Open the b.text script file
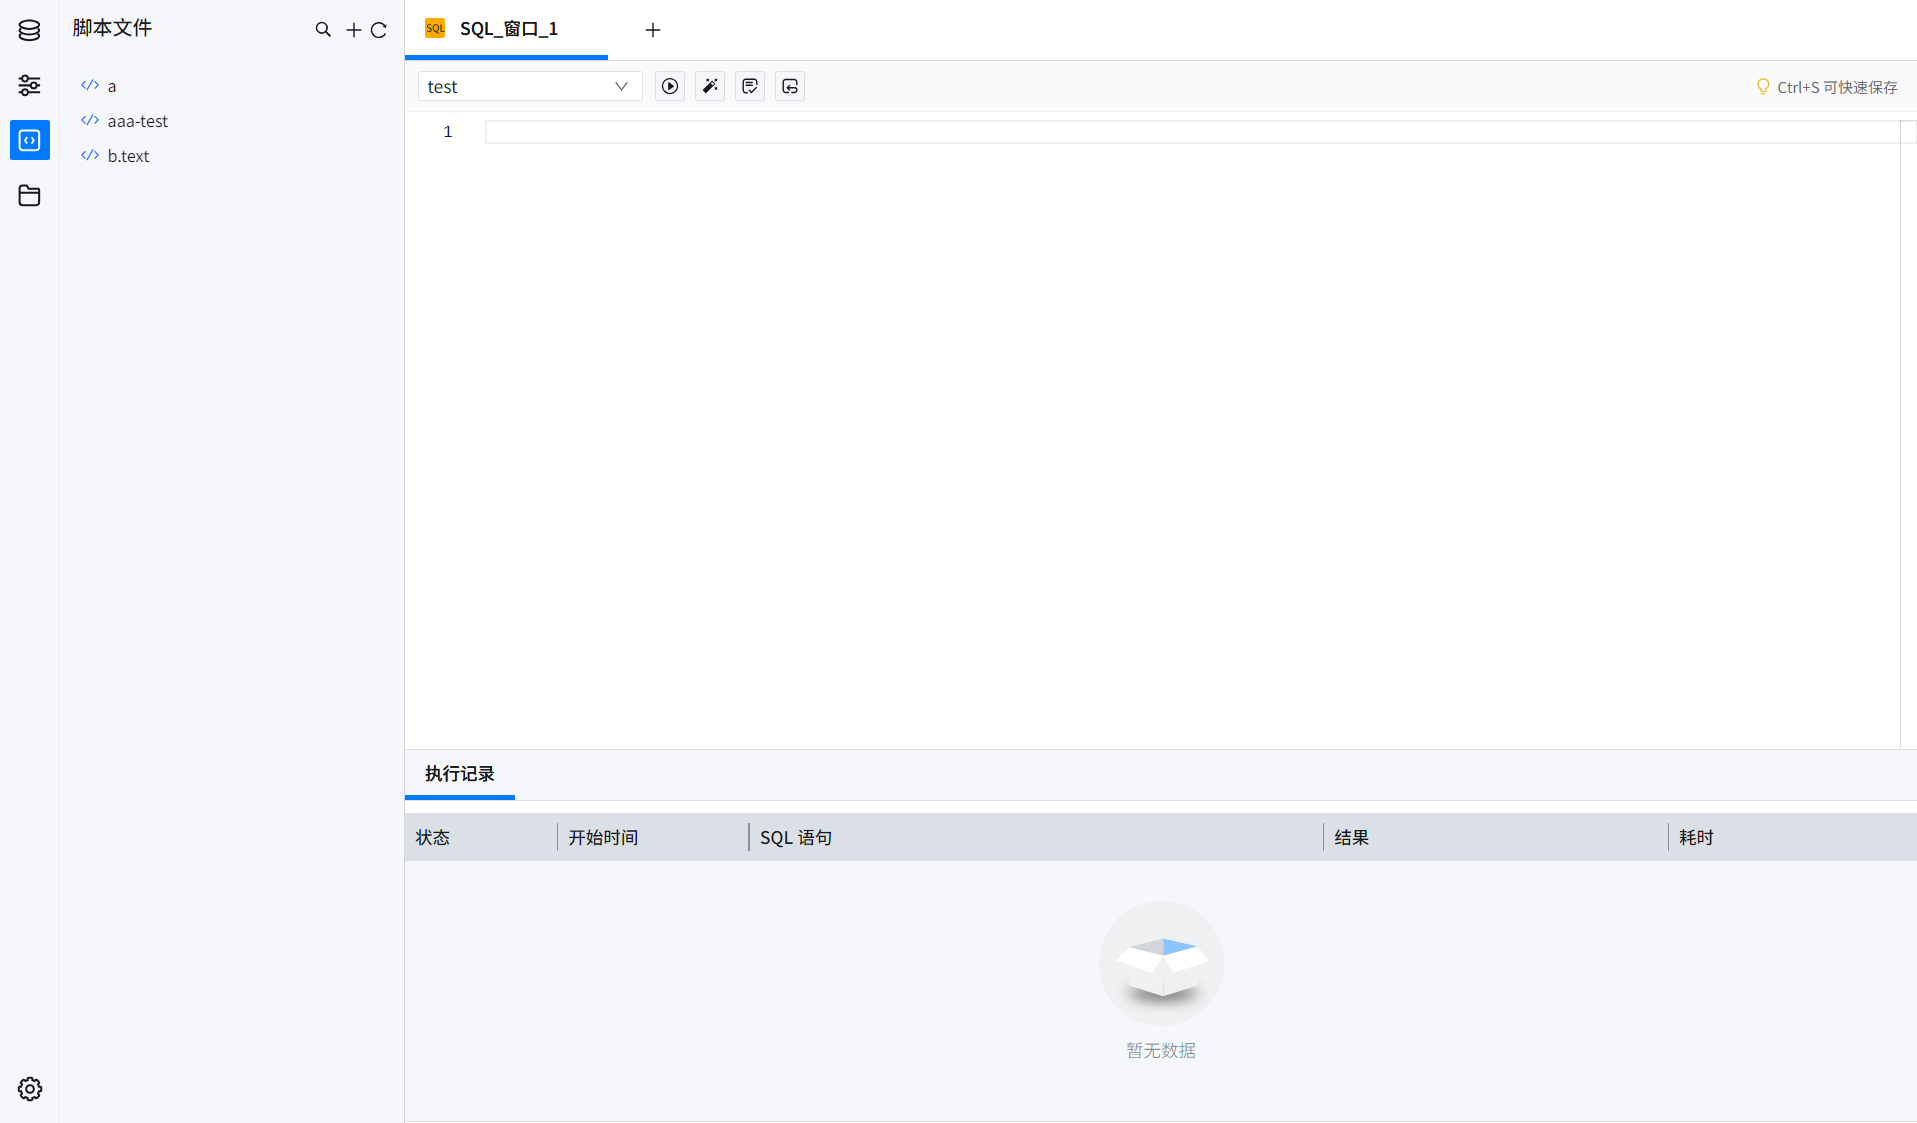This screenshot has height=1123, width=1917. click(x=128, y=156)
